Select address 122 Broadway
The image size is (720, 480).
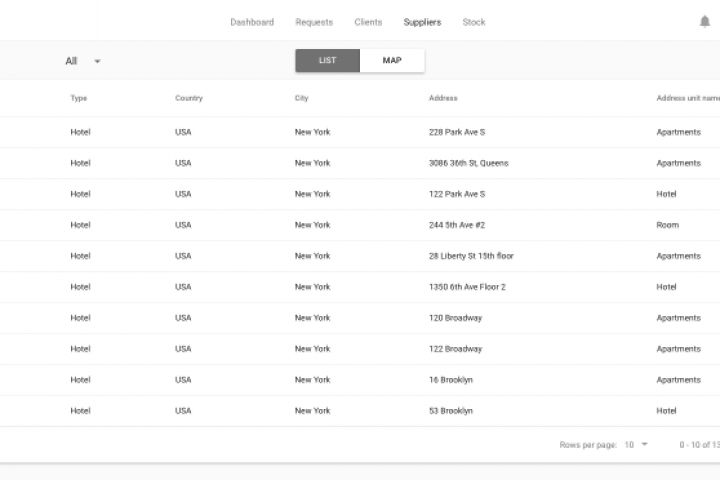[x=456, y=349]
